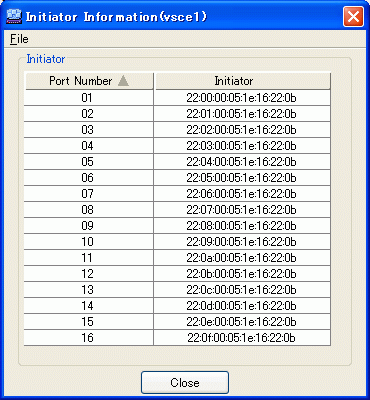Click initiator 22:04:00:05:1e:16:22:0b
This screenshot has height=400, width=370.
point(242,162)
